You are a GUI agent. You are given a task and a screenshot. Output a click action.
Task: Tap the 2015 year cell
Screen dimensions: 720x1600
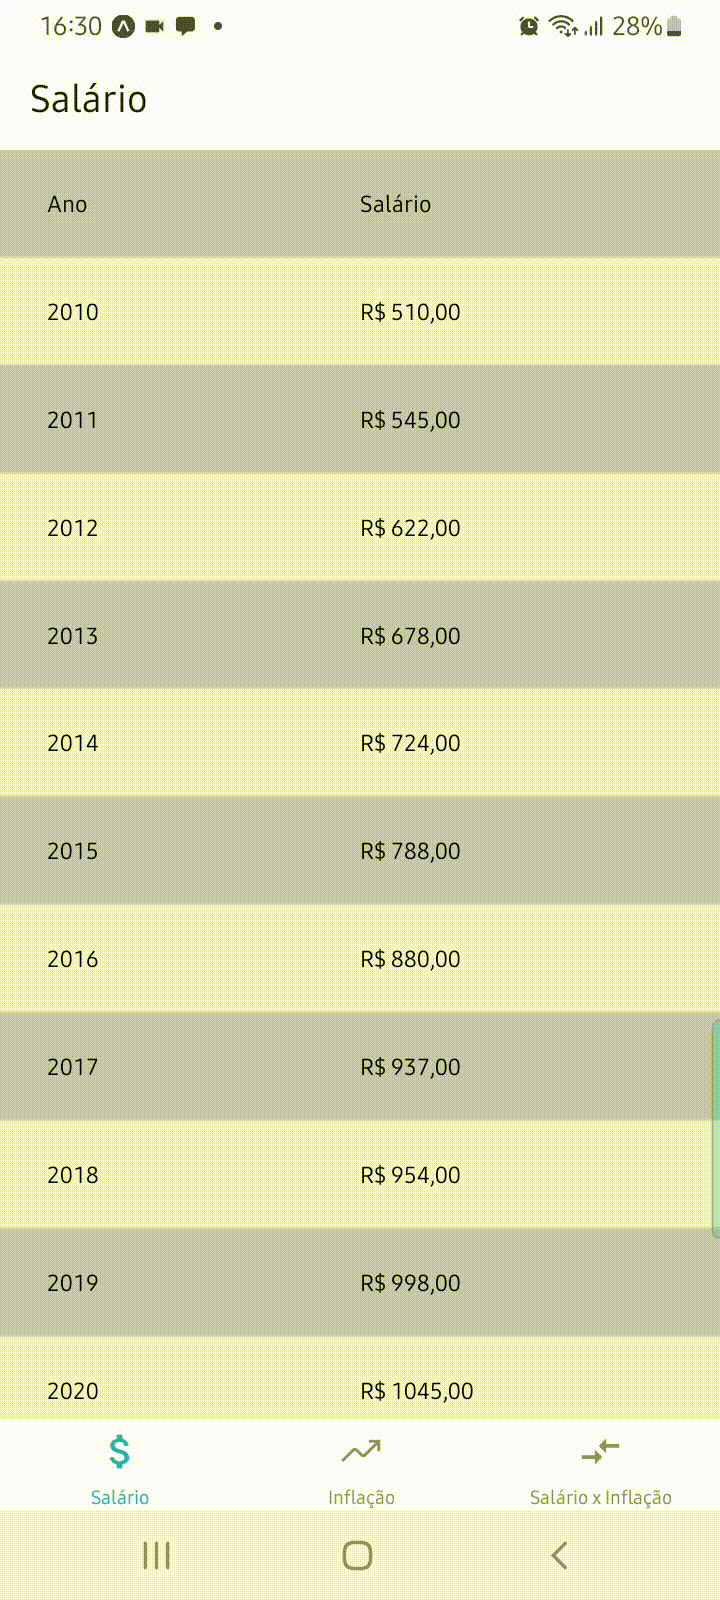click(x=73, y=851)
